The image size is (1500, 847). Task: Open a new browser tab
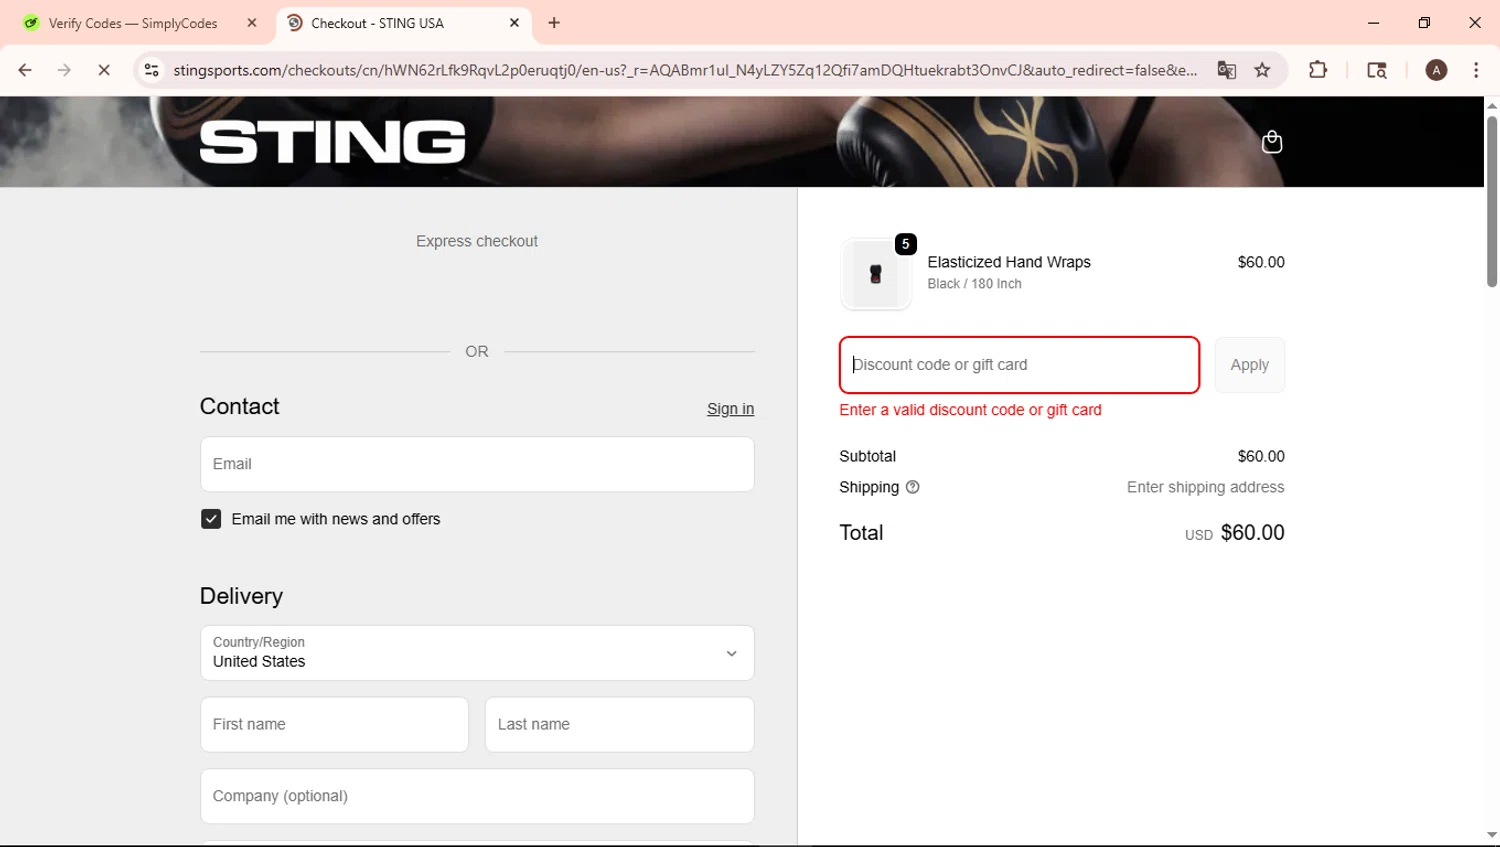pyautogui.click(x=554, y=23)
